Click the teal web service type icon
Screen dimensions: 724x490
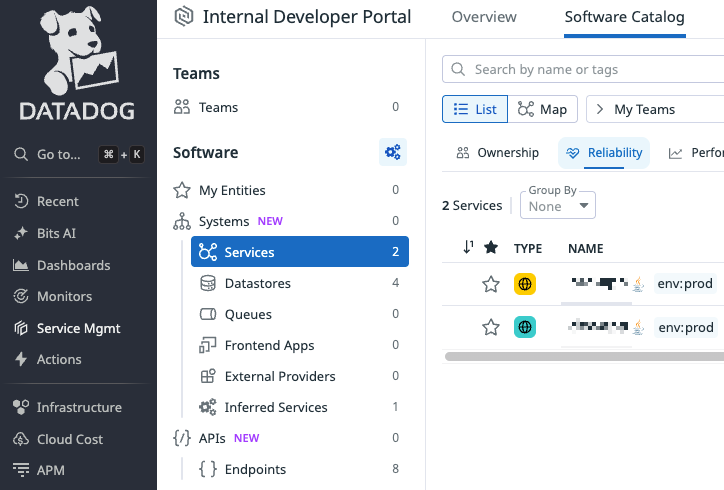tap(525, 327)
